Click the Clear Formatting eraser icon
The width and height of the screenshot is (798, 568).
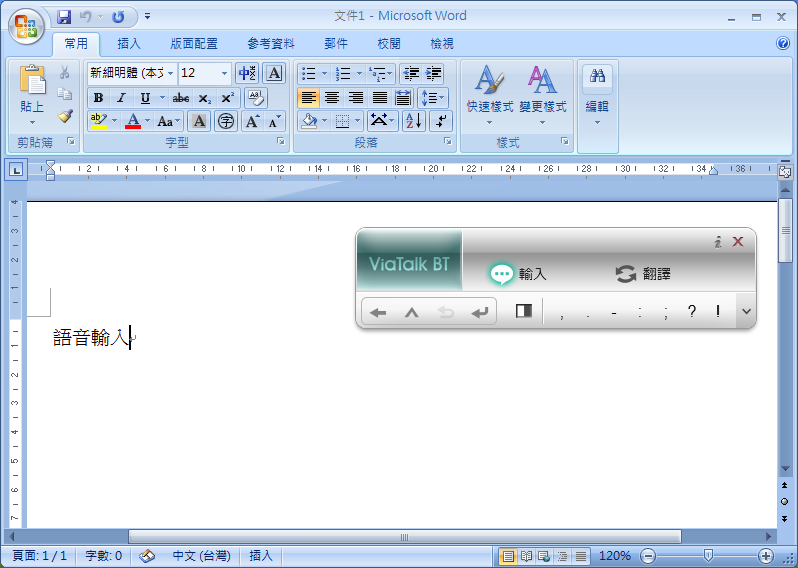(255, 97)
